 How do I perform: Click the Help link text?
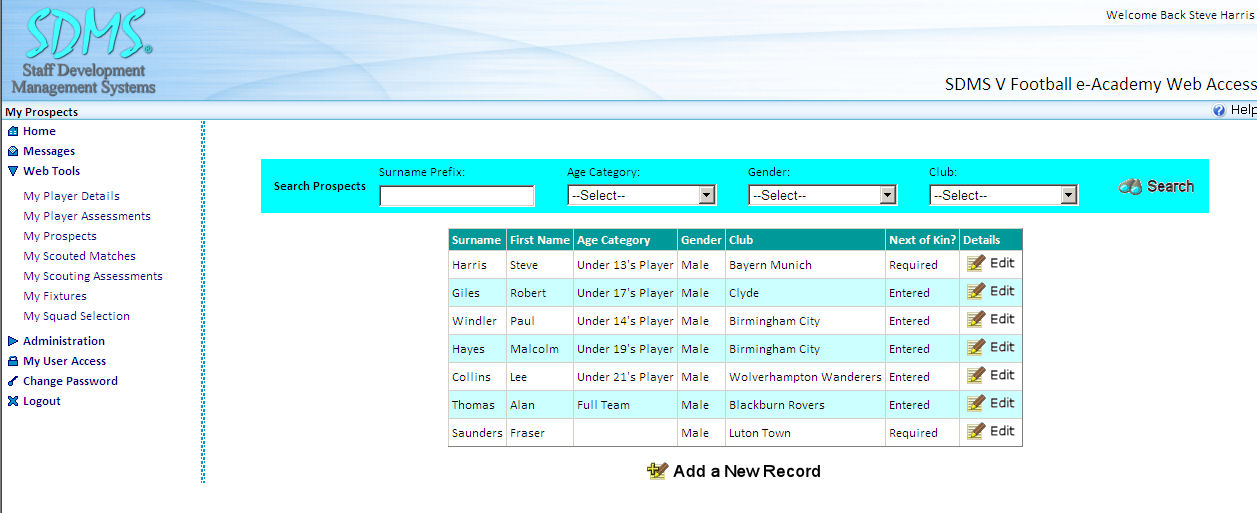[x=1243, y=110]
